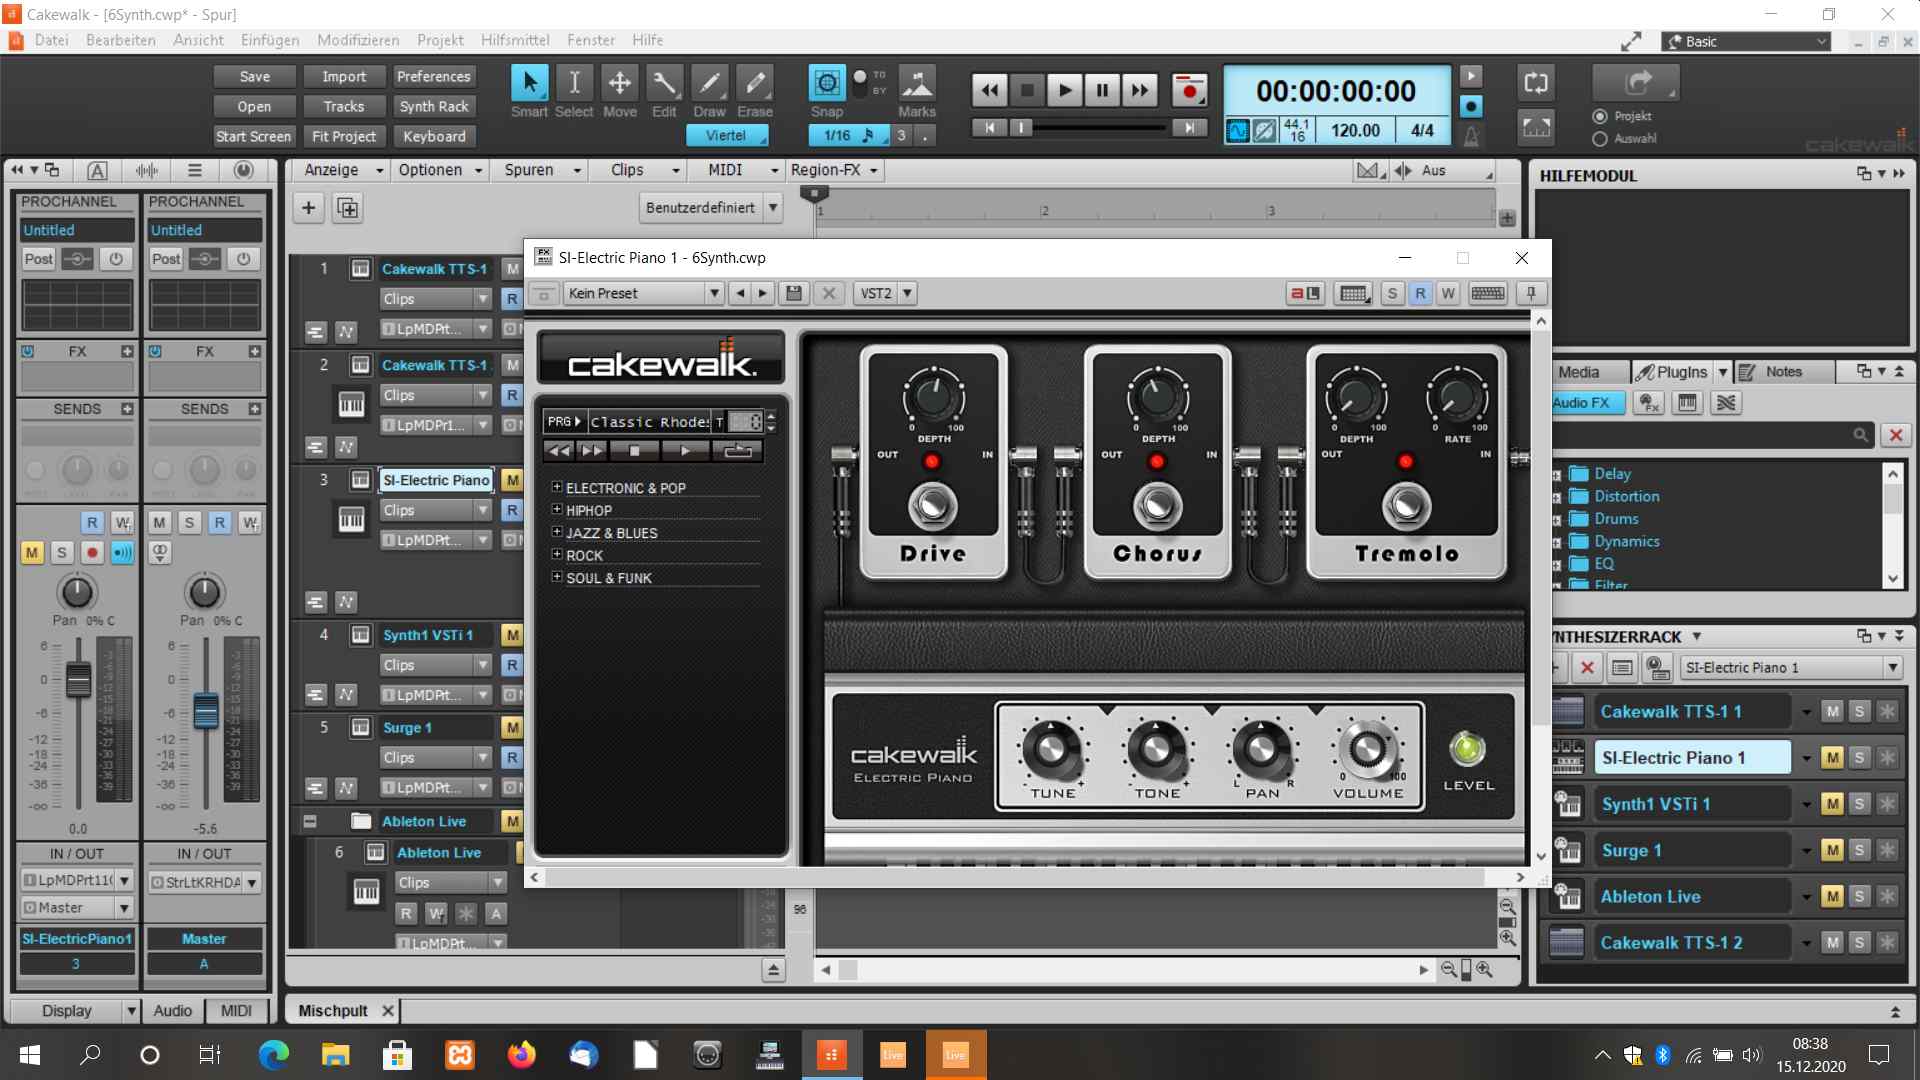The width and height of the screenshot is (1920, 1080).
Task: Mute track 3 SI-Electric Piano
Action: click(x=512, y=480)
